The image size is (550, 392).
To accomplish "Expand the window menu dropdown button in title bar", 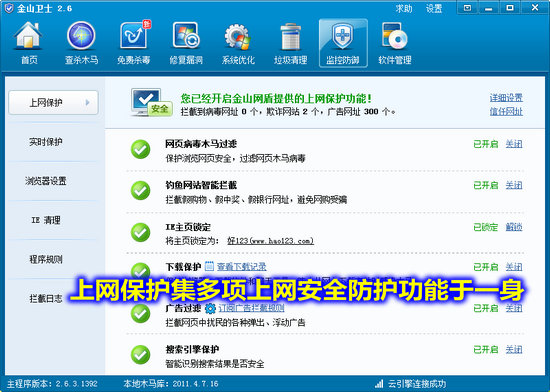I will (467, 8).
